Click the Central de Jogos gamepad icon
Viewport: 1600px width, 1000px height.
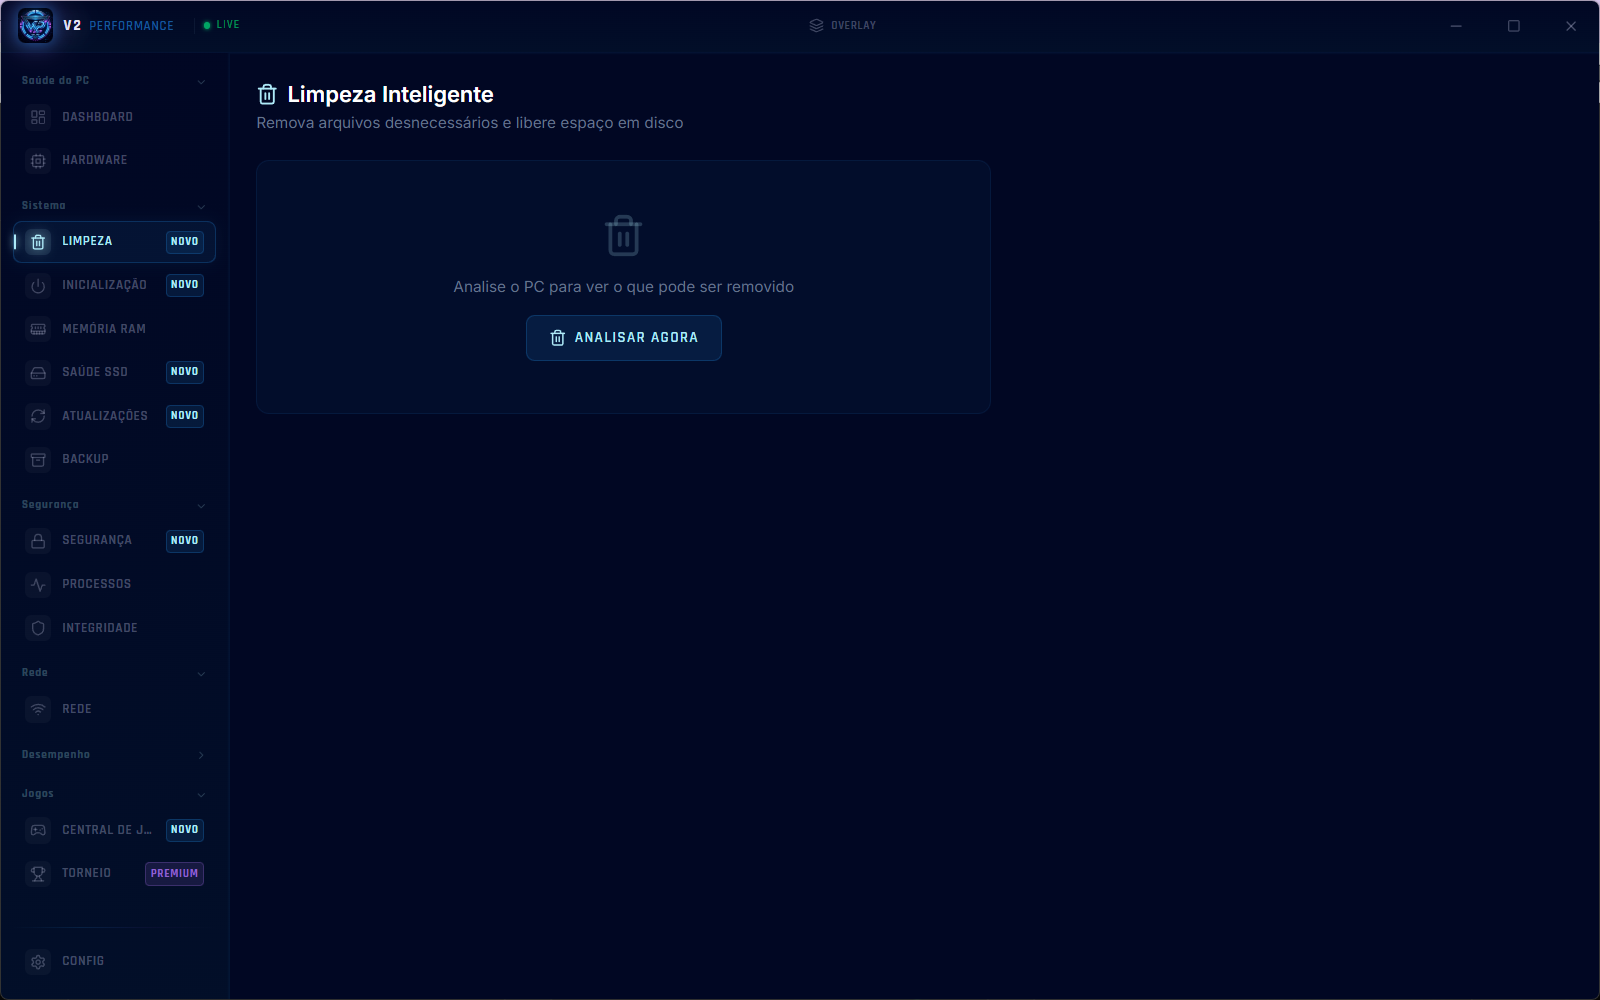point(38,830)
